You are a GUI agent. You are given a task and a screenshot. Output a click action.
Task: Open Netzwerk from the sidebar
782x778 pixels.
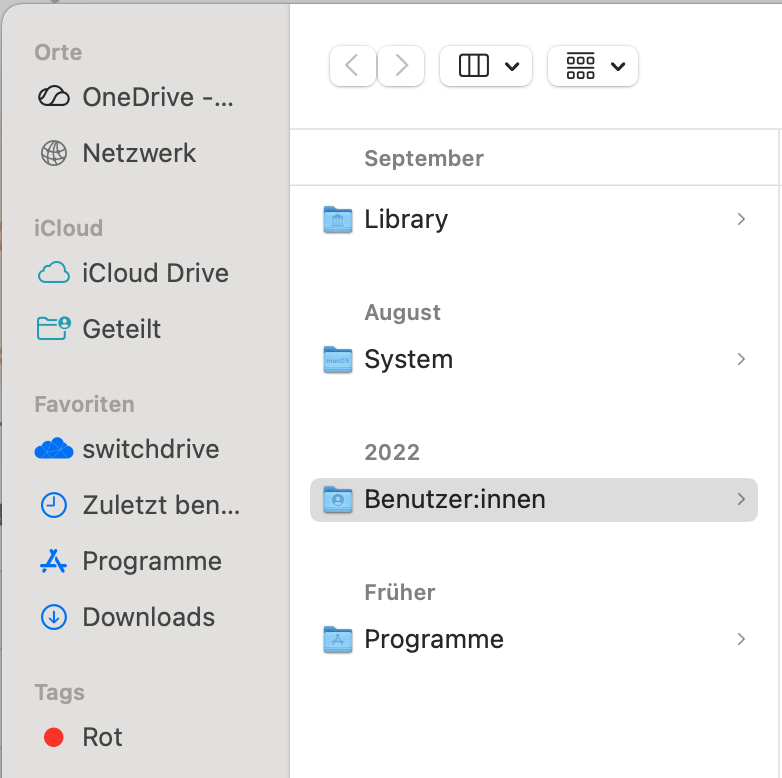(x=118, y=153)
